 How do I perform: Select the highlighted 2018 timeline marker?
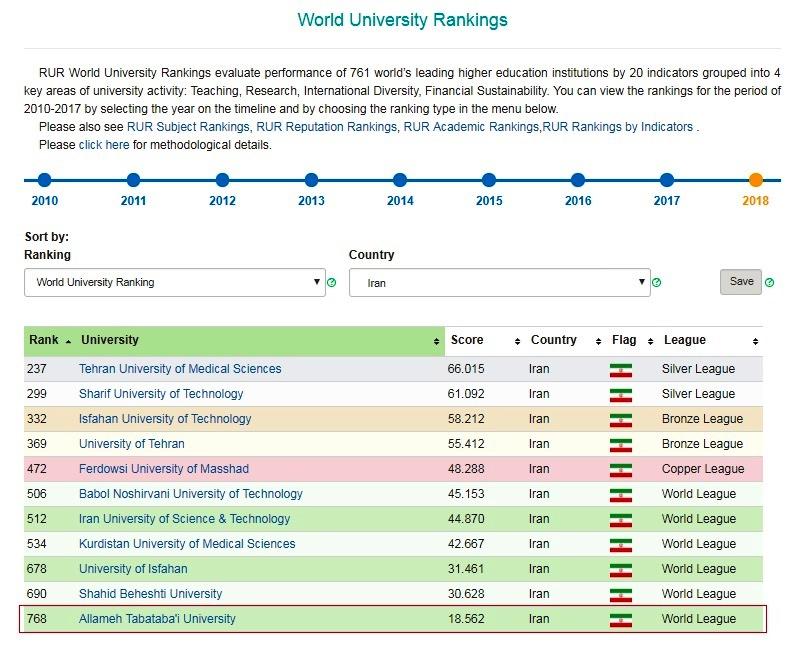tap(756, 180)
